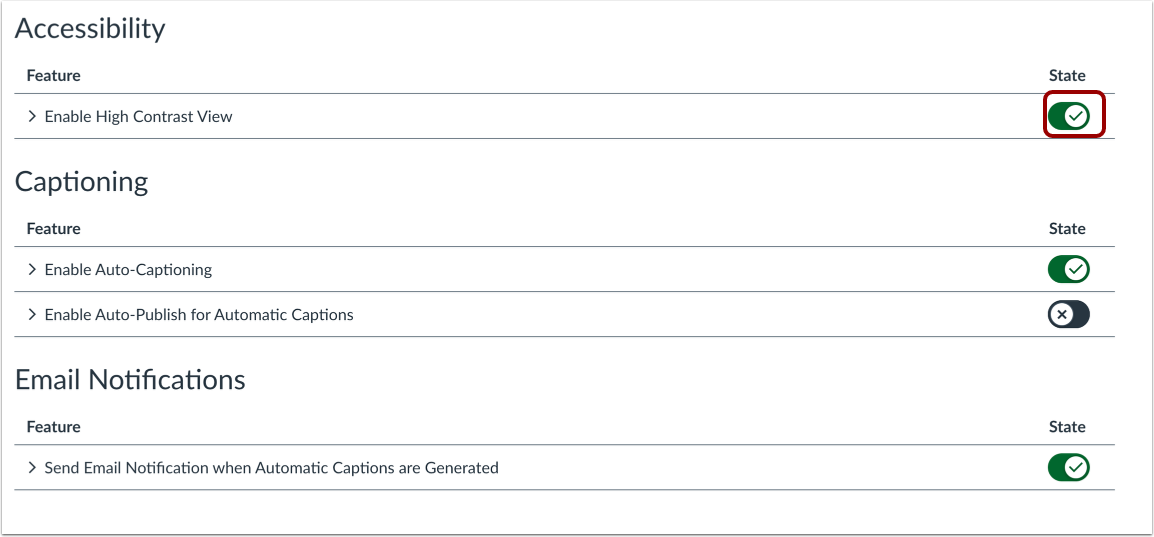1154x537 pixels.
Task: Click chevron beside Enable Auto-Publish for Automatic Captions
Action: pyautogui.click(x=32, y=315)
